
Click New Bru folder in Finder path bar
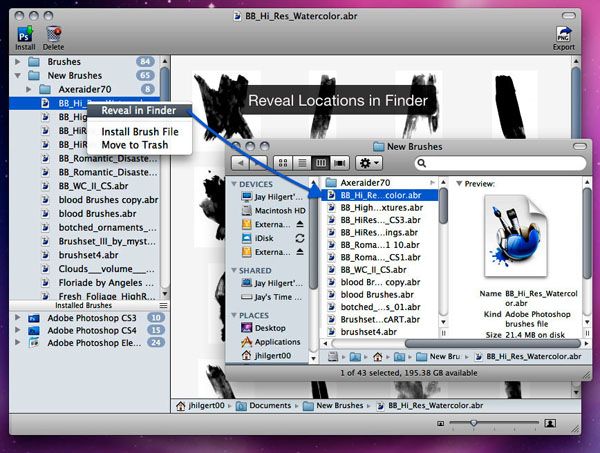coord(439,357)
